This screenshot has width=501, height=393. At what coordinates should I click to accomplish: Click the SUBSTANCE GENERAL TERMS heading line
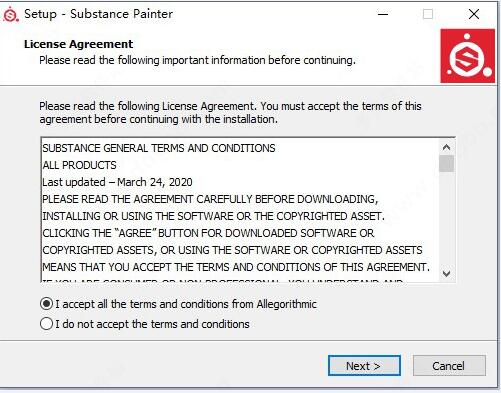click(x=159, y=148)
